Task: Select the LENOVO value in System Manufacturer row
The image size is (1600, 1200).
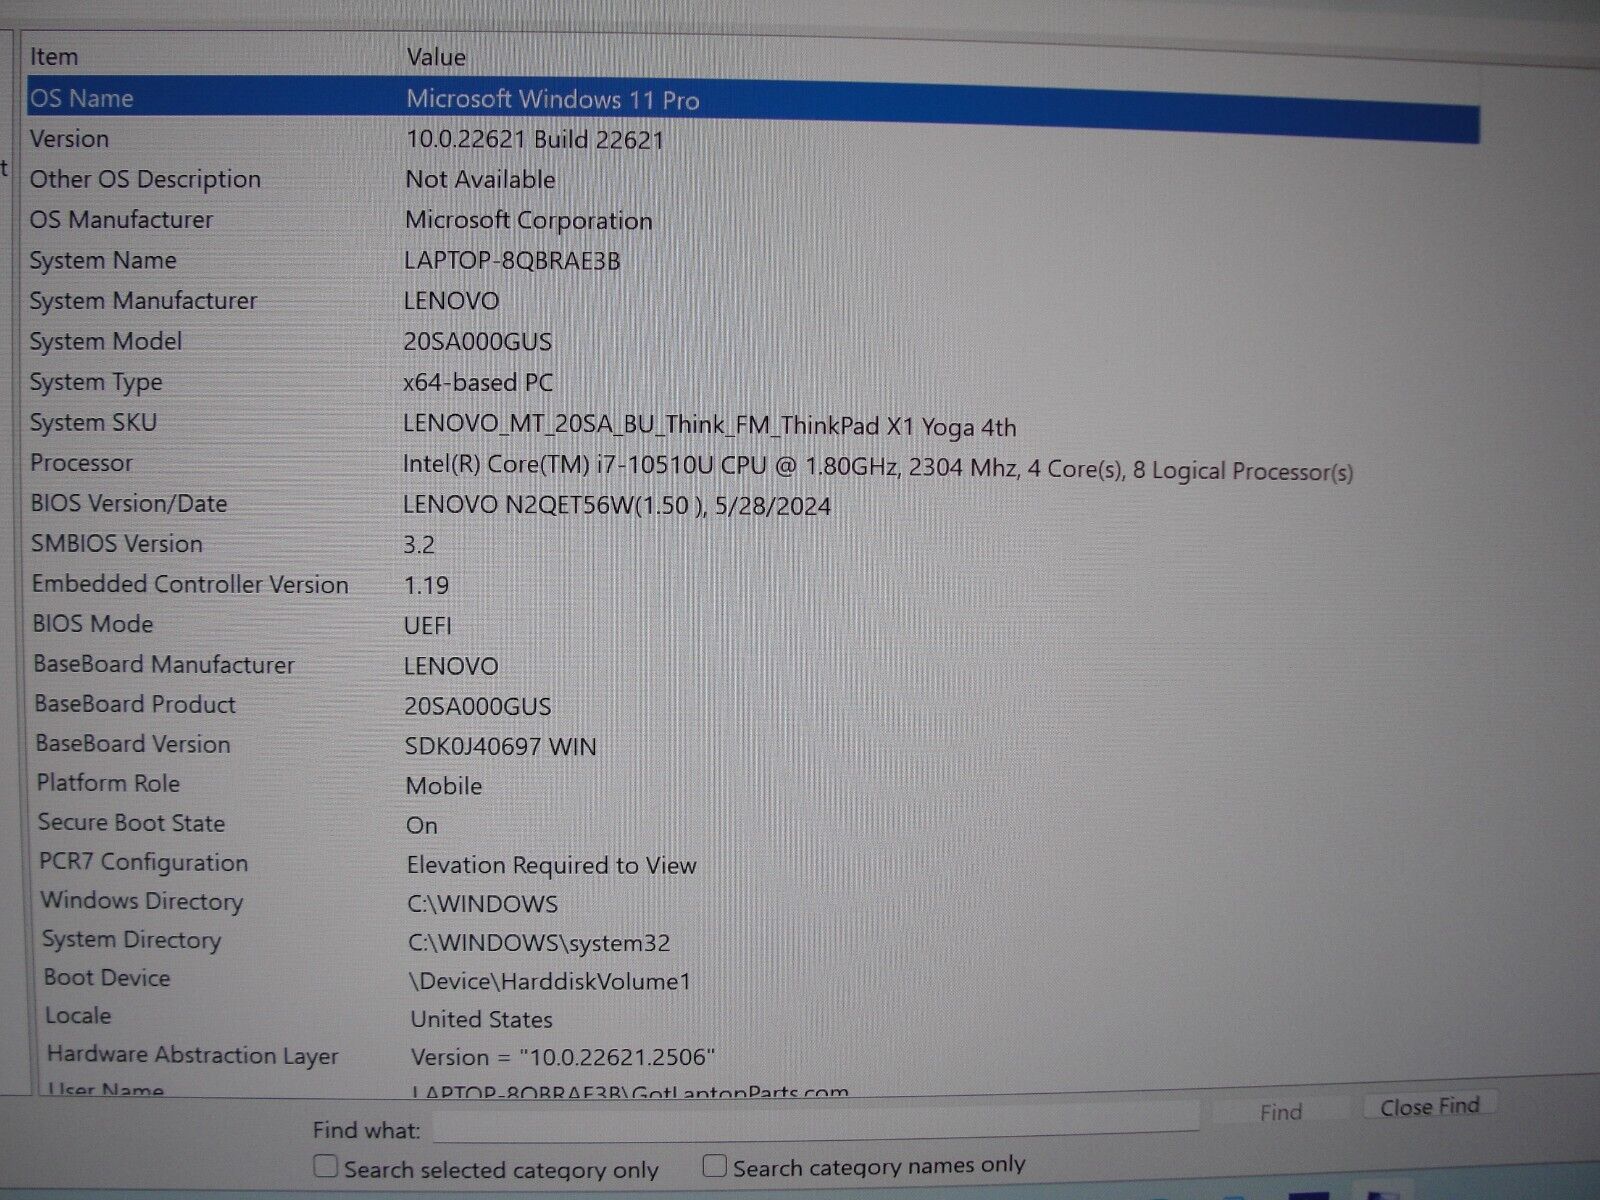Action: pos(451,301)
